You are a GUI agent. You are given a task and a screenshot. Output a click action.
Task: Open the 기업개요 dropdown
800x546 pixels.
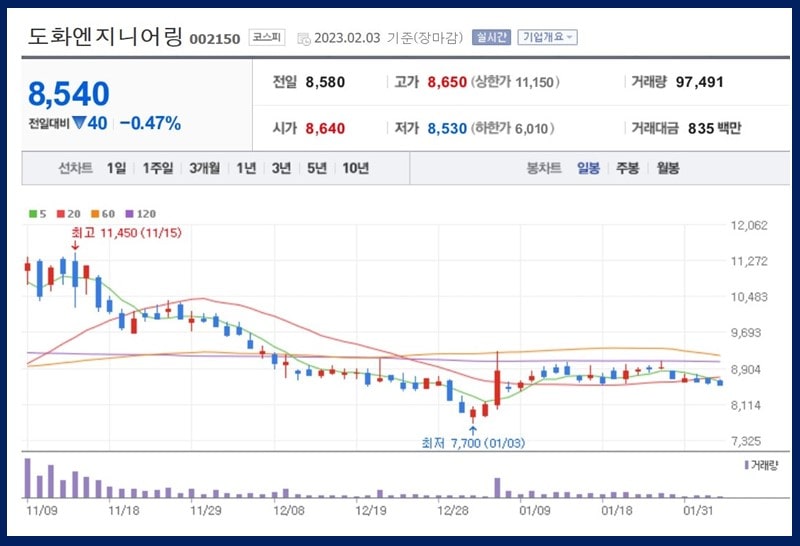[547, 37]
